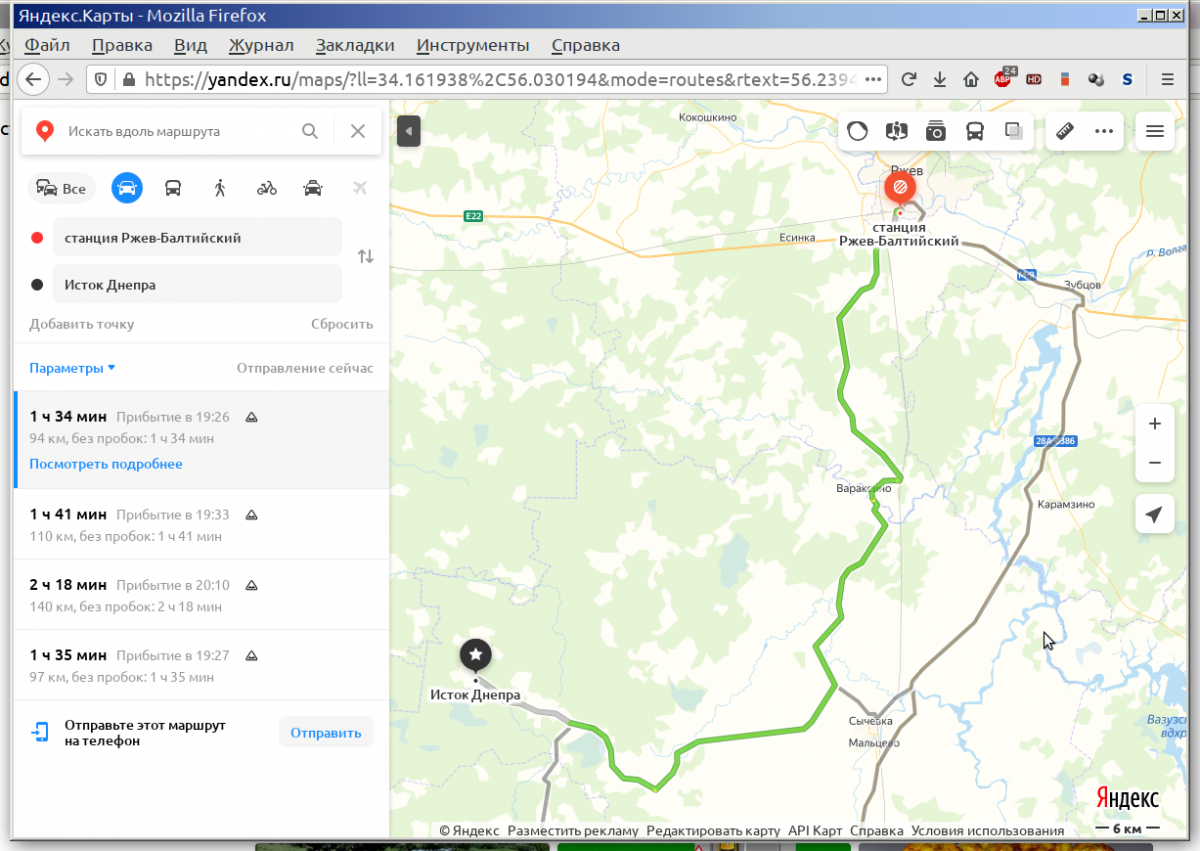
Task: Open page actions ellipsis in URL bar
Action: [x=873, y=79]
